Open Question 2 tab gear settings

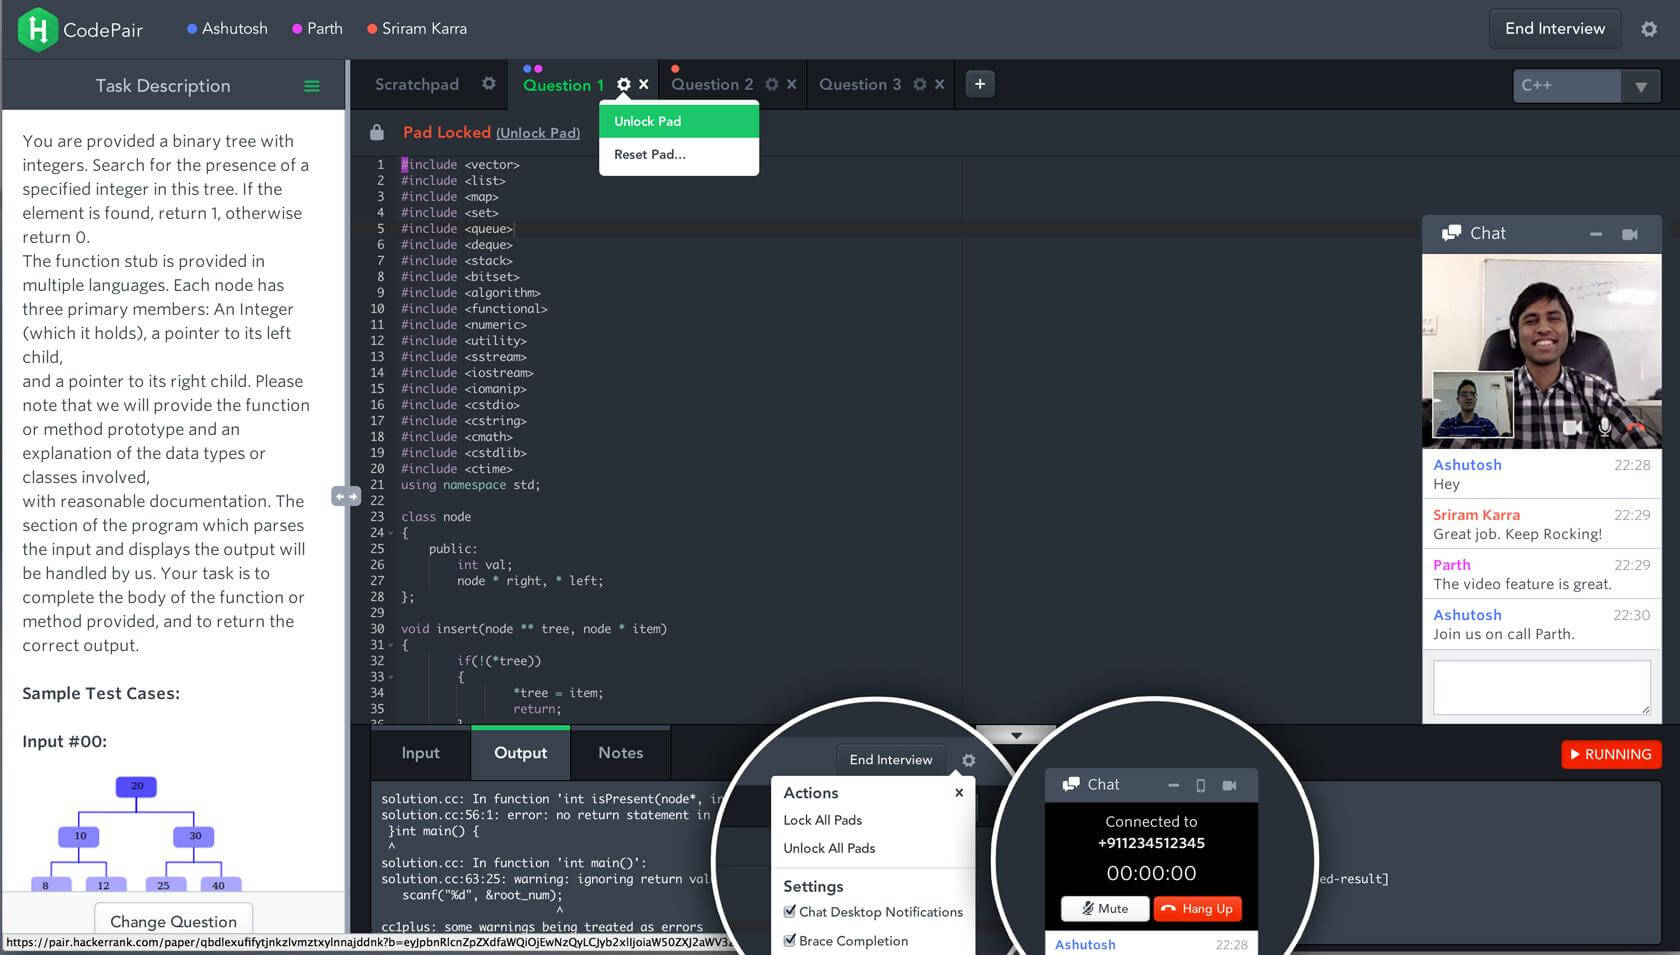coord(772,85)
